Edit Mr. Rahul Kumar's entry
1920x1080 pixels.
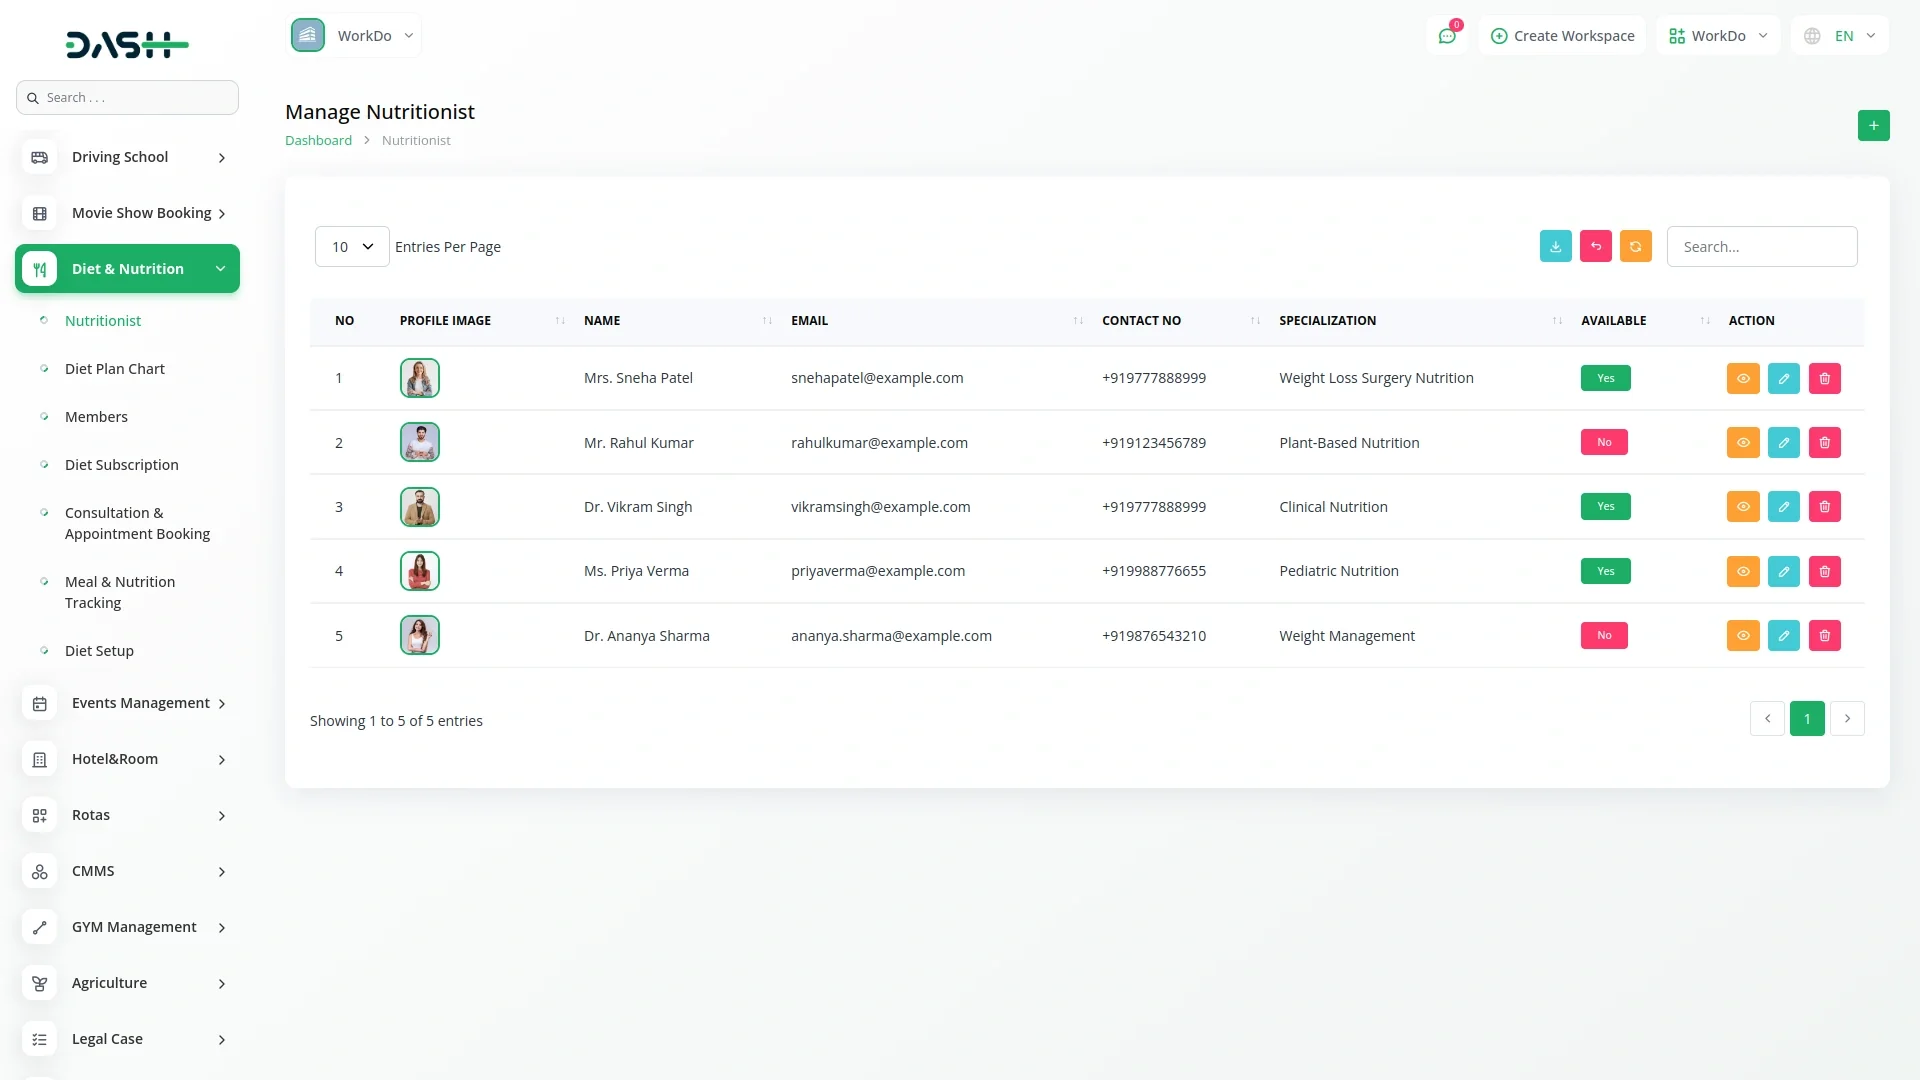(1783, 443)
